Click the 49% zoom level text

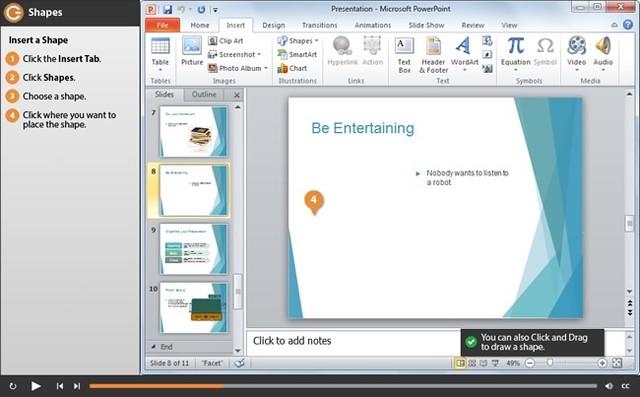[513, 363]
